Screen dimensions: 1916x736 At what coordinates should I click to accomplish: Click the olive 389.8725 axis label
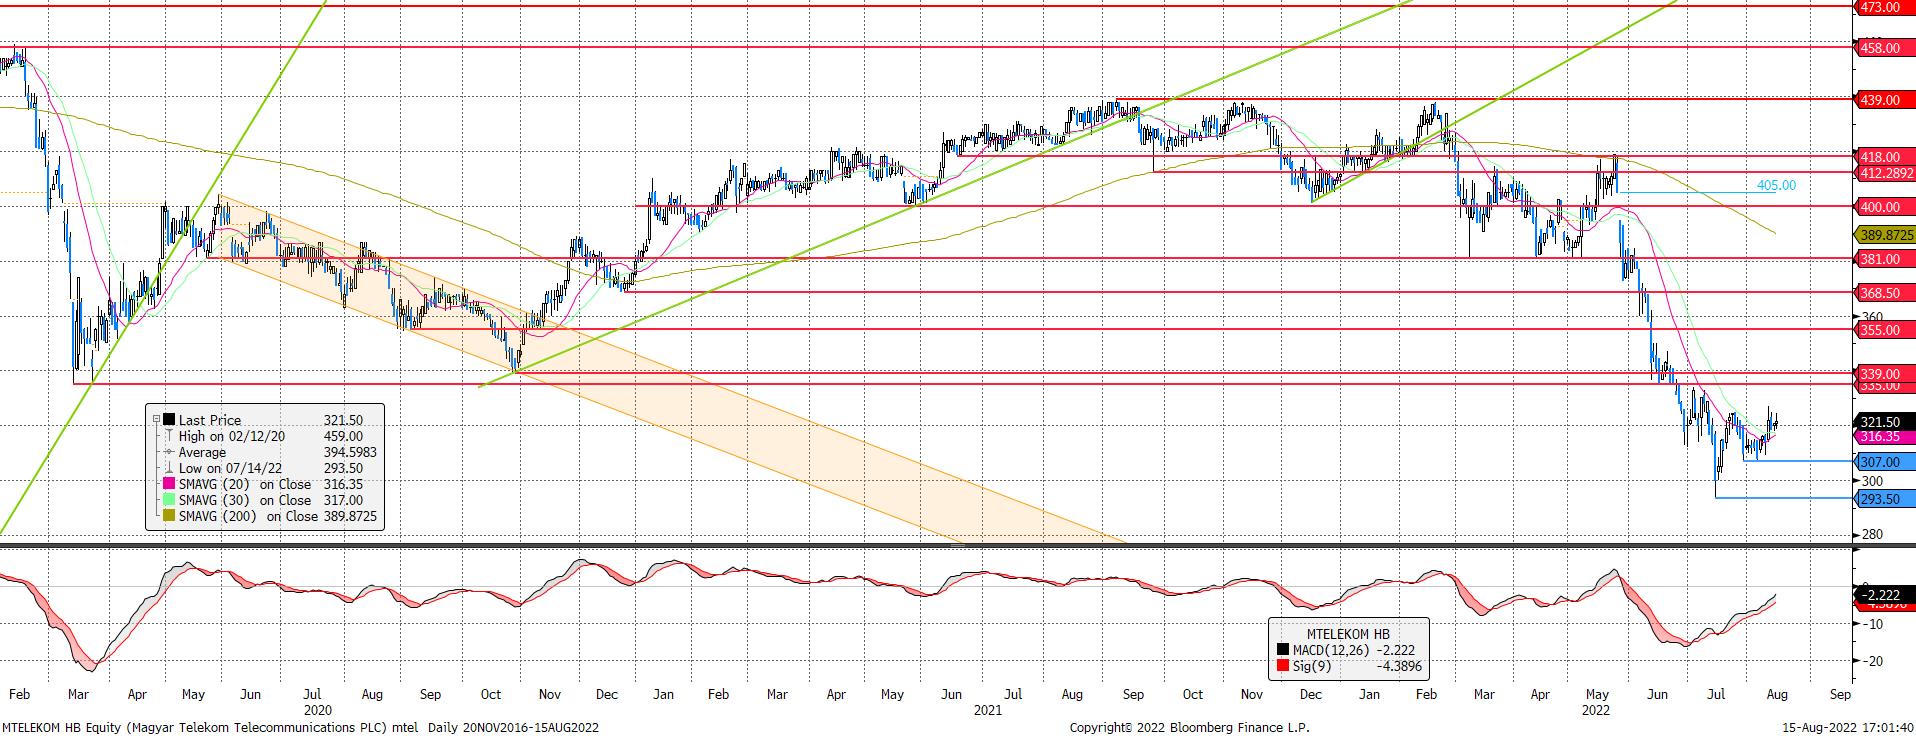coord(1885,235)
